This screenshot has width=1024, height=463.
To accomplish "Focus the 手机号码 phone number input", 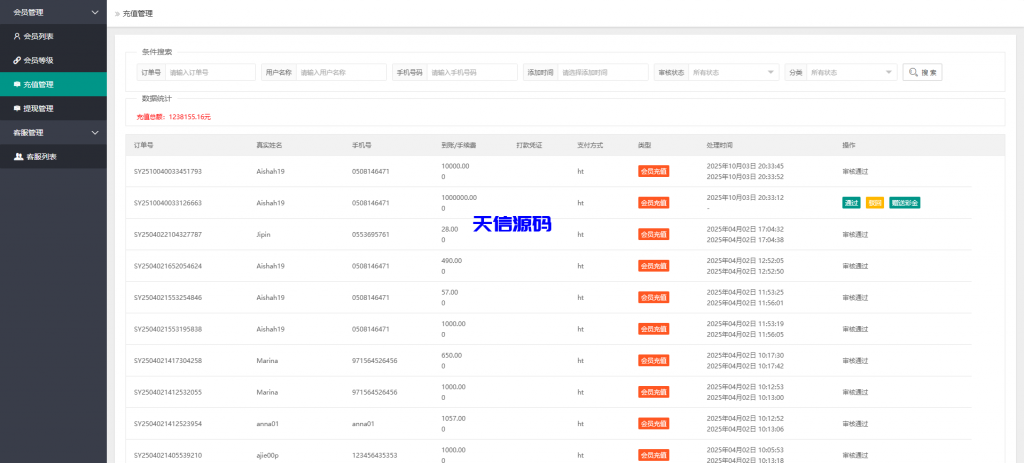I will pyautogui.click(x=472, y=72).
